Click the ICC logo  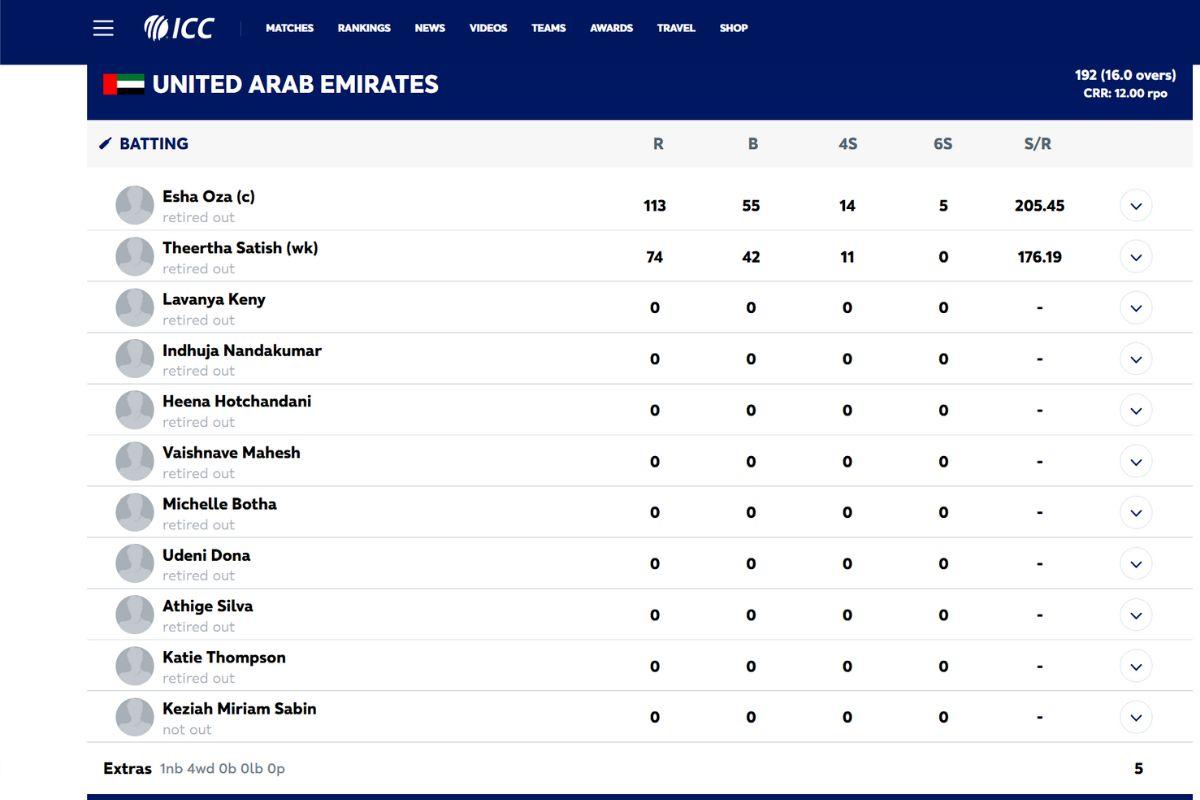point(180,27)
